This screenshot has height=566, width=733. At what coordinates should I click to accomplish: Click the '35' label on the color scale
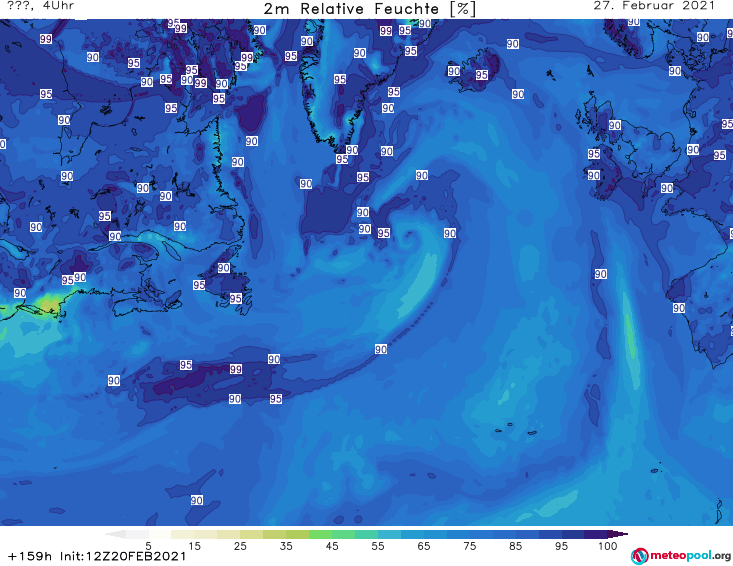click(286, 546)
